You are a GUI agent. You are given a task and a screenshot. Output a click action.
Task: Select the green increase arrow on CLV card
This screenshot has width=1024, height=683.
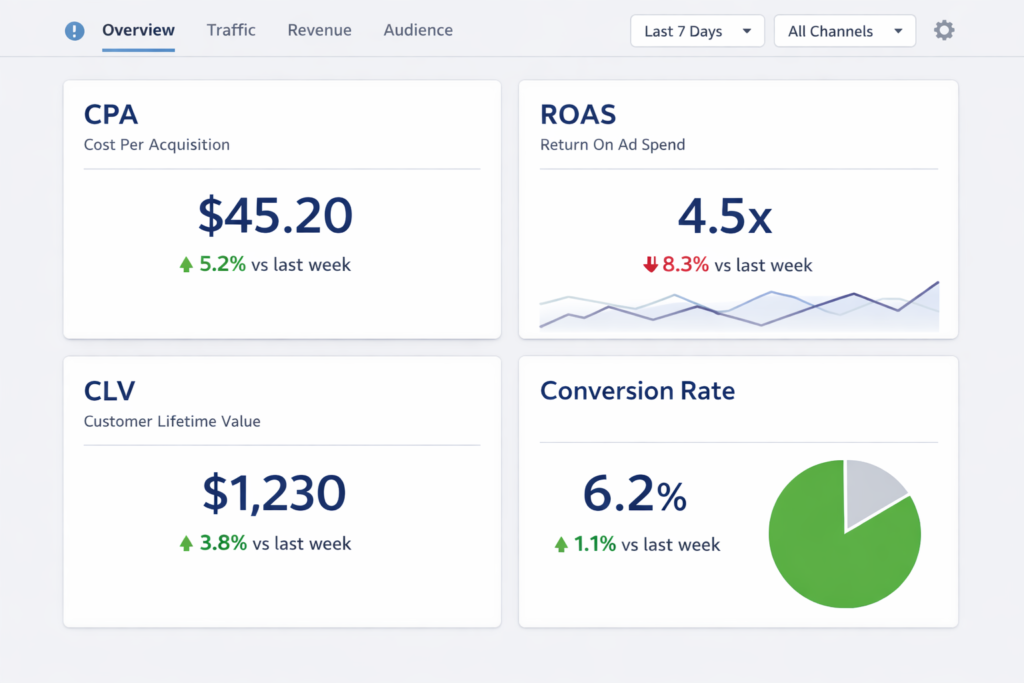[186, 543]
